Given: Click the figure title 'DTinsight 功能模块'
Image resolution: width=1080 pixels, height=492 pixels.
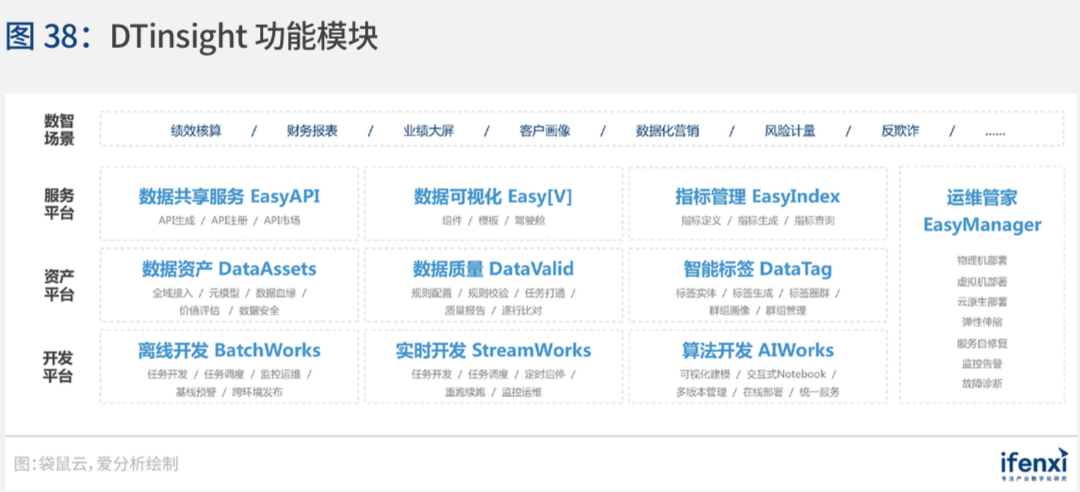Looking at the screenshot, I should [244, 38].
